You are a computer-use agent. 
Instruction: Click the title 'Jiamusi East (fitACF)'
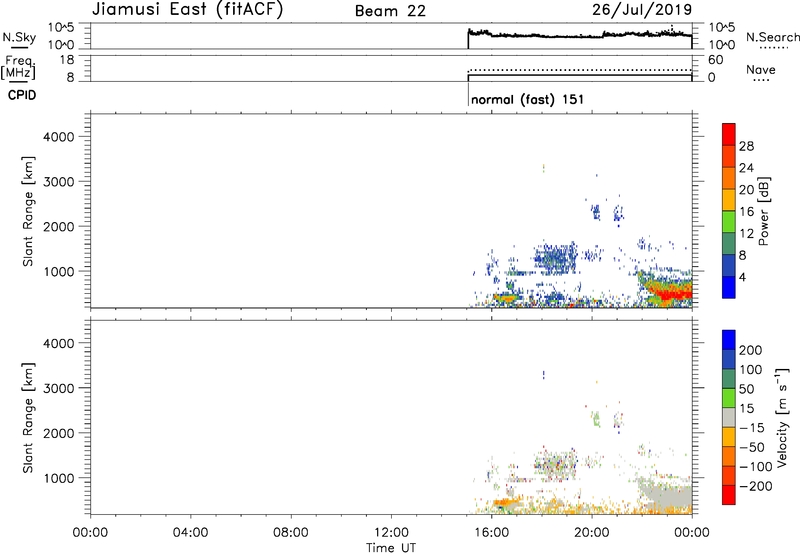(187, 9)
